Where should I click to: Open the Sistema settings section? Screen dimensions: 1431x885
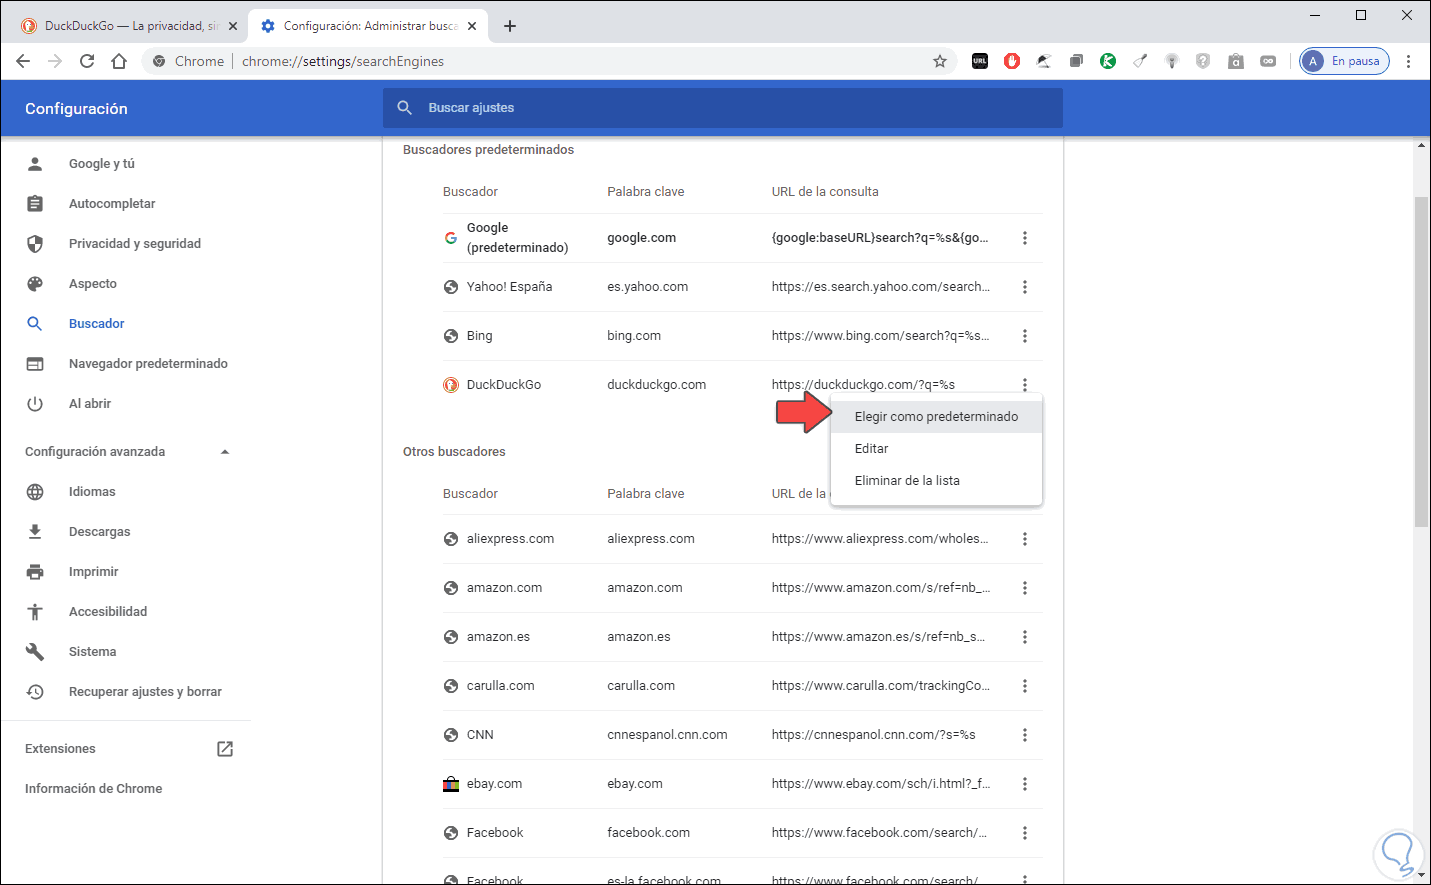tap(92, 652)
